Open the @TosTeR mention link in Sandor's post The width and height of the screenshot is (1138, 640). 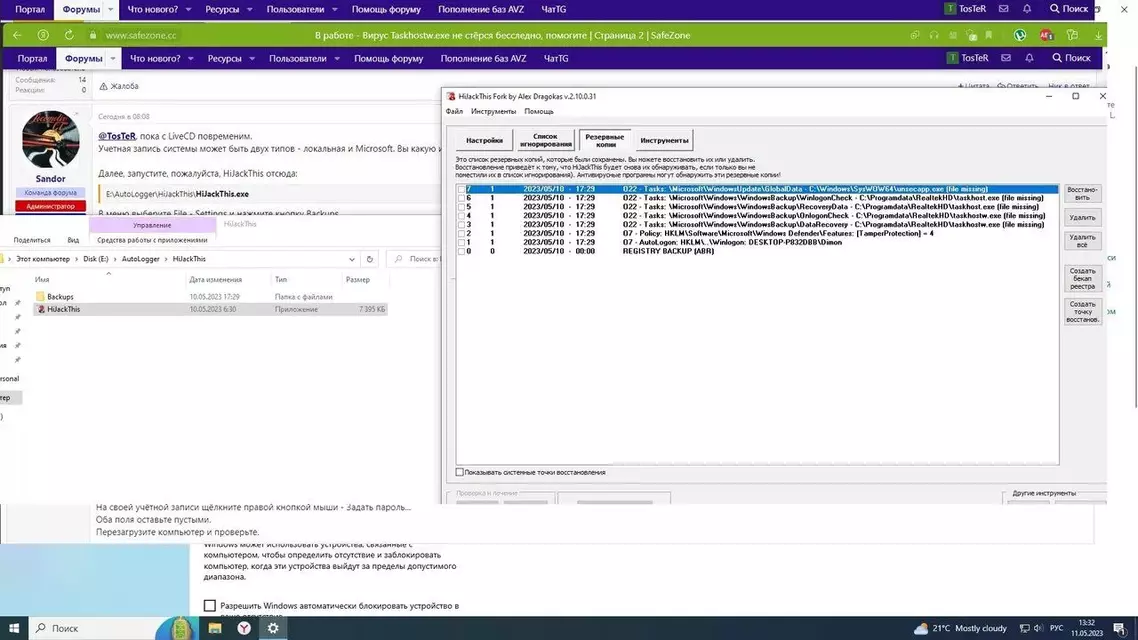tap(117, 136)
